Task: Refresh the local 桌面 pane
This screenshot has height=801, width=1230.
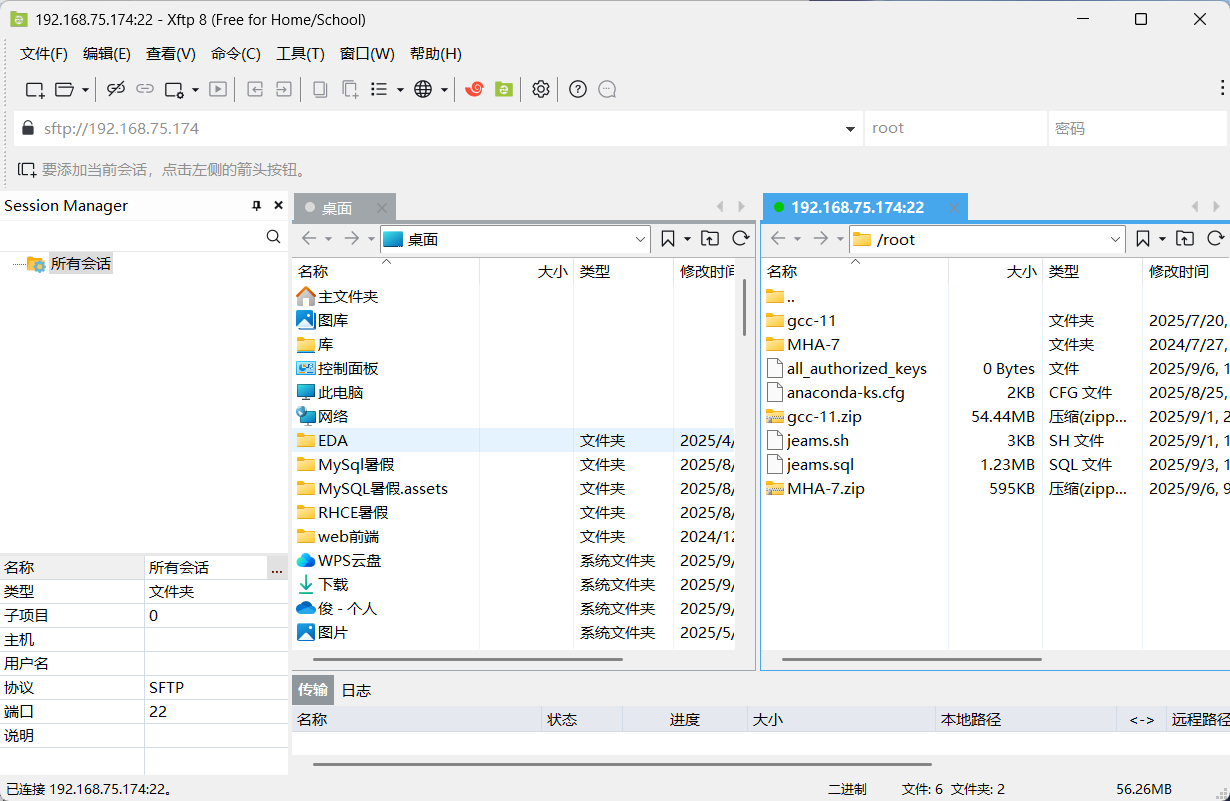Action: coord(740,239)
